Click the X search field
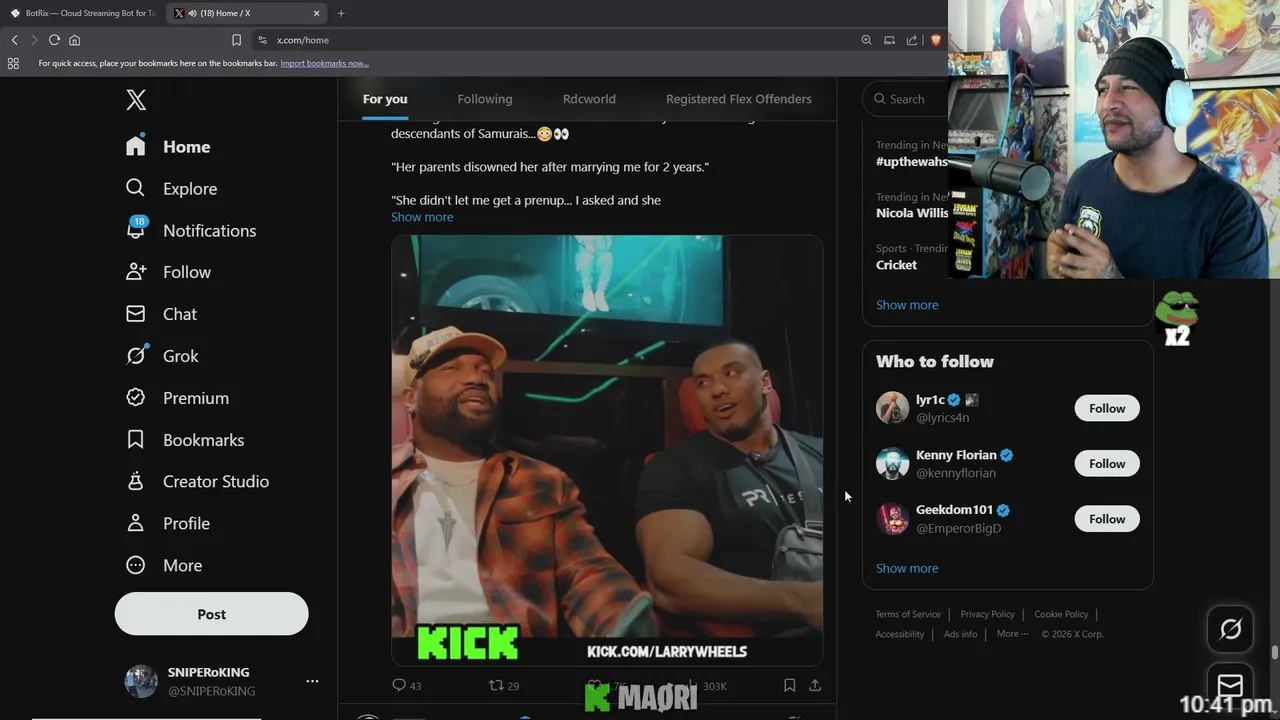Image resolution: width=1280 pixels, height=720 pixels. point(905,99)
